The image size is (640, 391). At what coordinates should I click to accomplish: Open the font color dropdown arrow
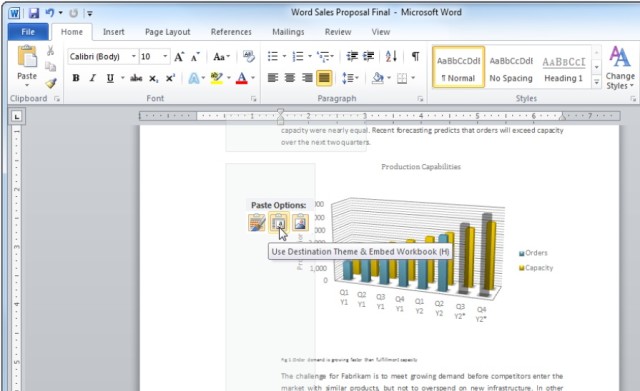point(253,78)
